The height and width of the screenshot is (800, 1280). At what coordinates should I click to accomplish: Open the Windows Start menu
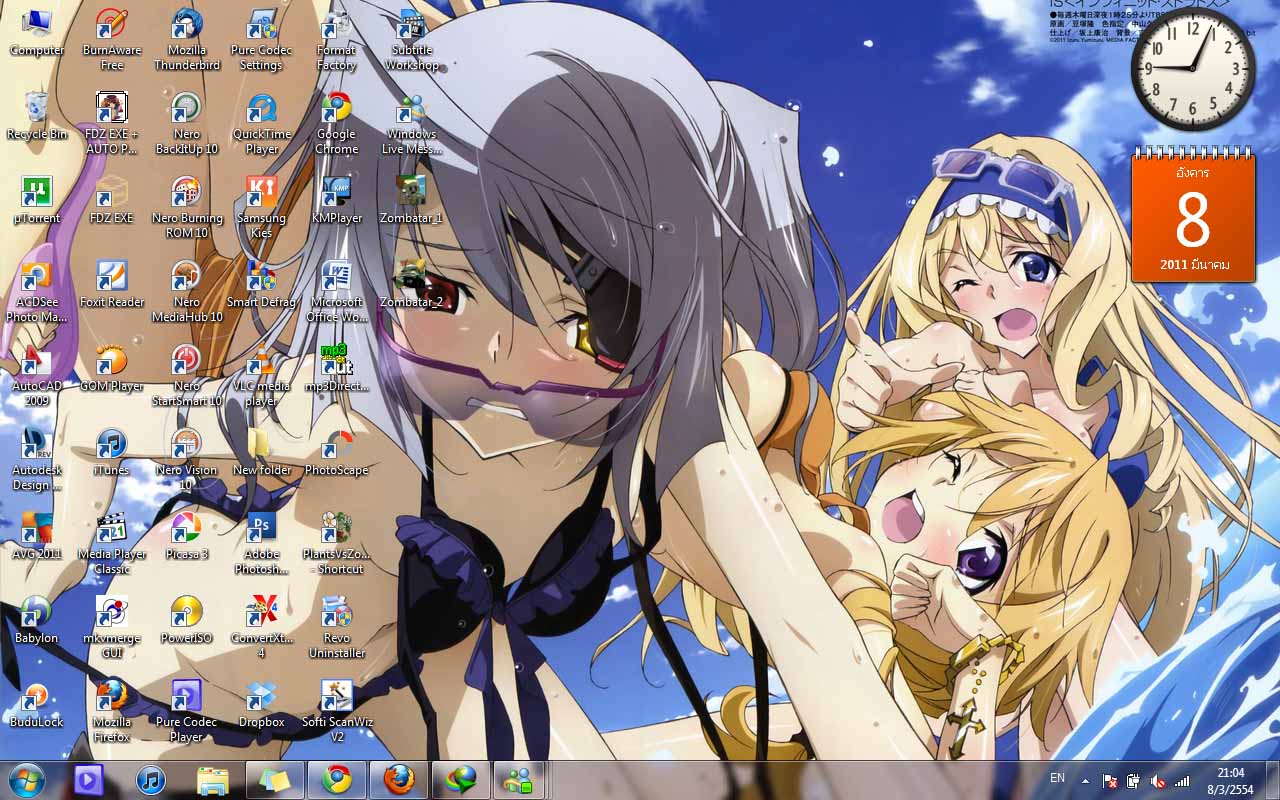(x=27, y=779)
